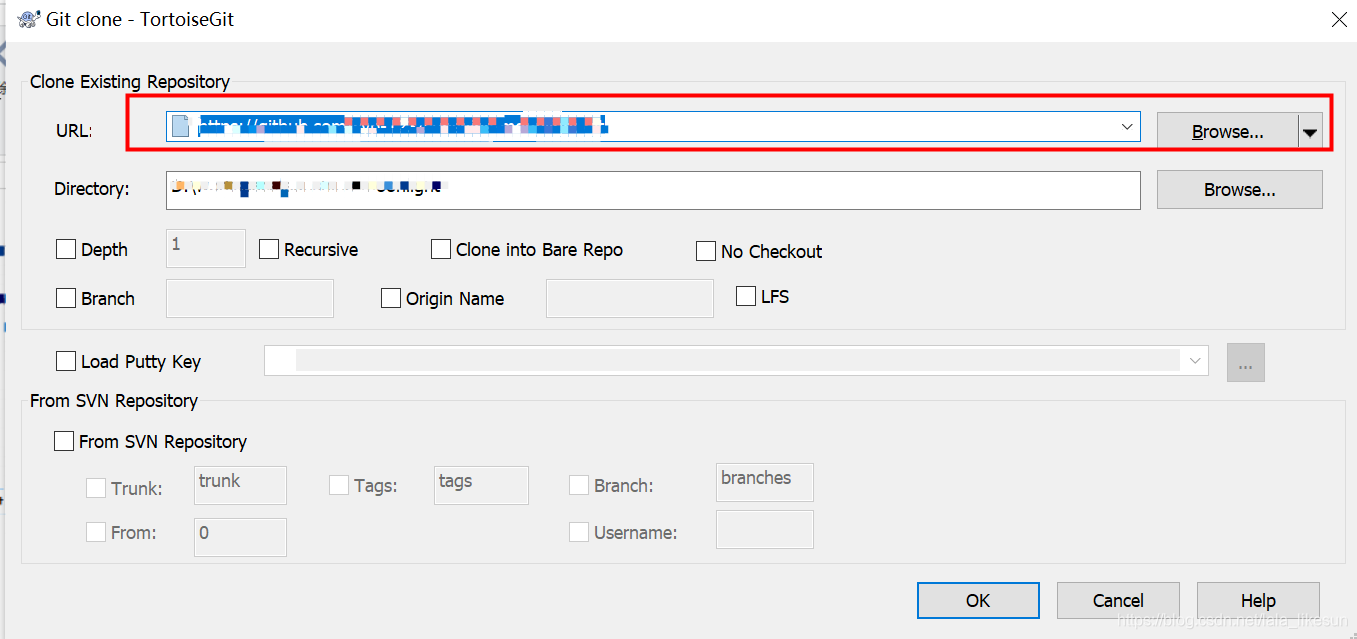1357x639 pixels.
Task: Click the tags text field
Action: tap(481, 485)
